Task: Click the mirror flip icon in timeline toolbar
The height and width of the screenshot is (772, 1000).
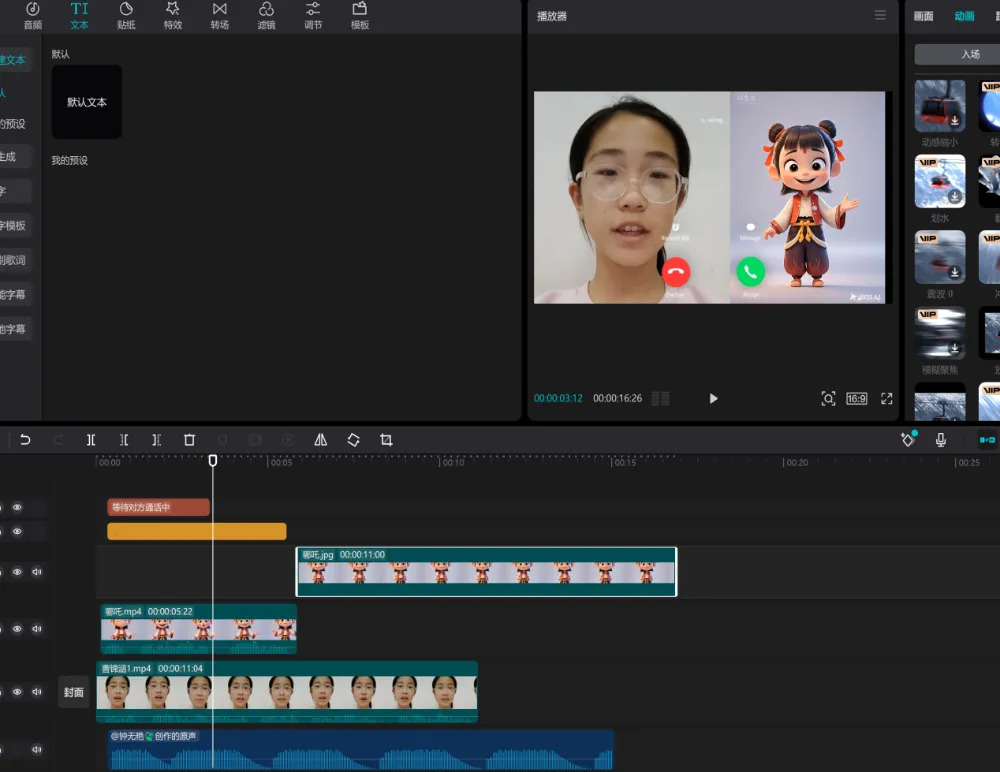Action: (x=320, y=440)
